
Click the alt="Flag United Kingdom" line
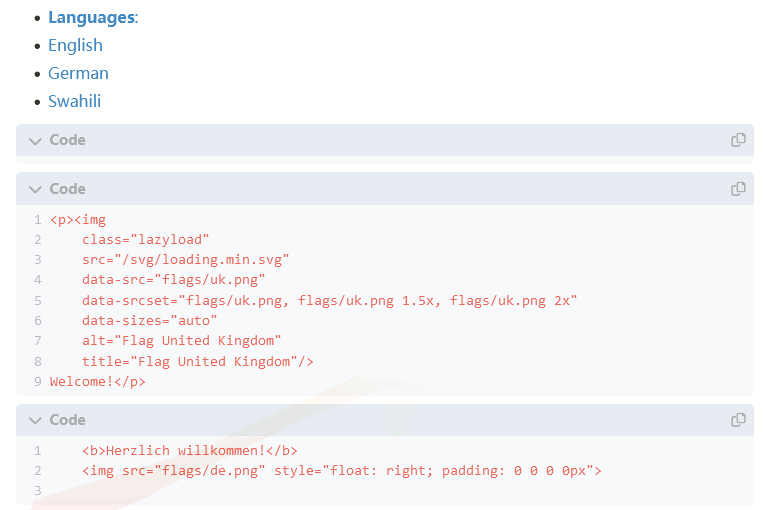[181, 341]
